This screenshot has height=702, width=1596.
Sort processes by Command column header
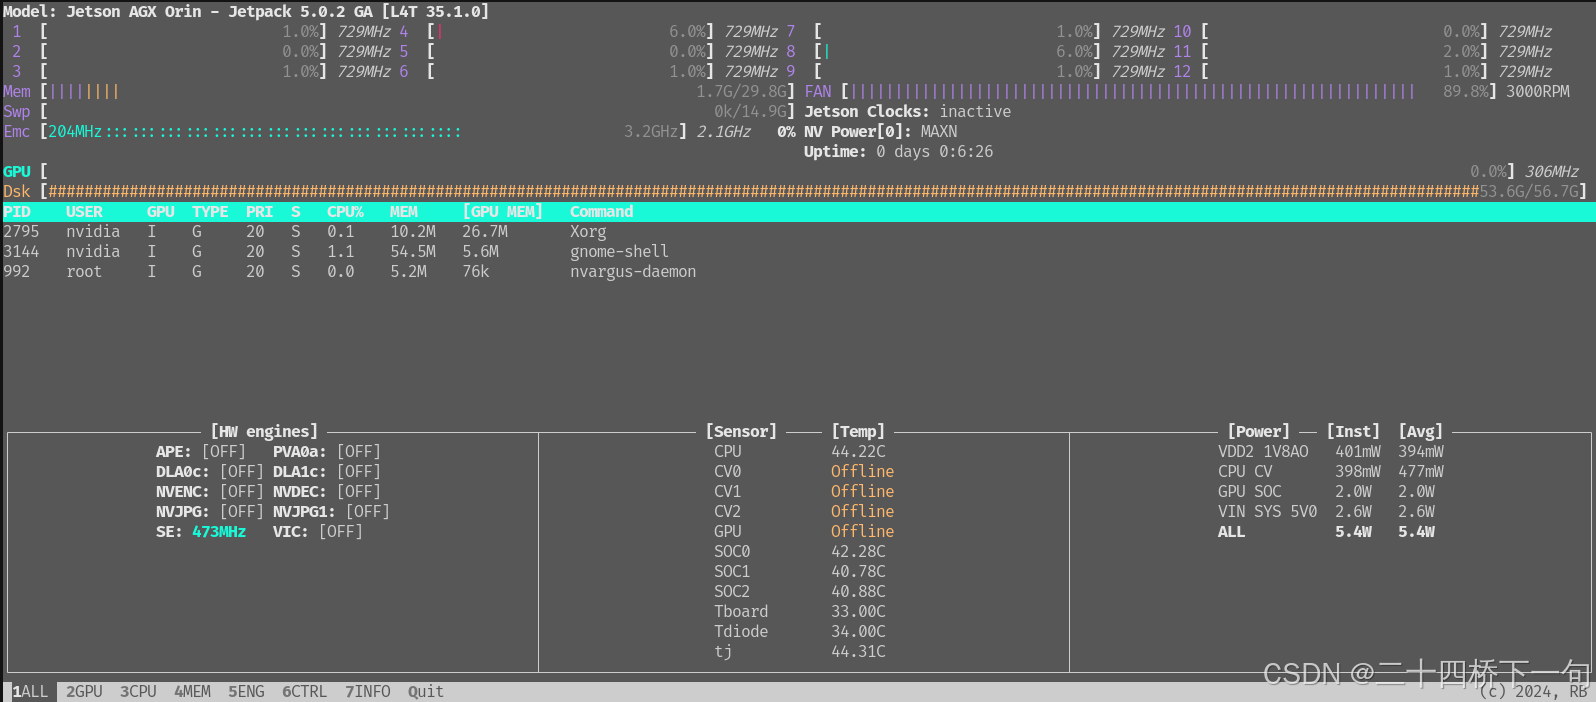pos(601,212)
